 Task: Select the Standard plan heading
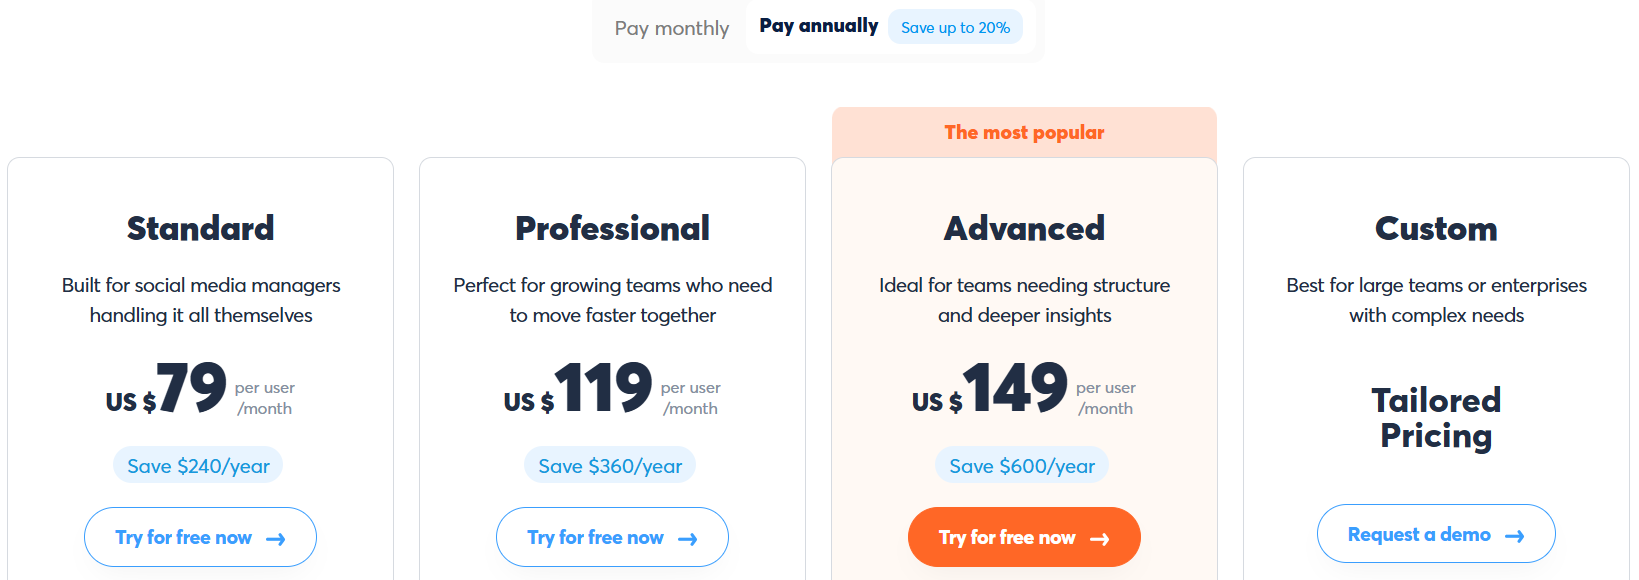point(200,229)
